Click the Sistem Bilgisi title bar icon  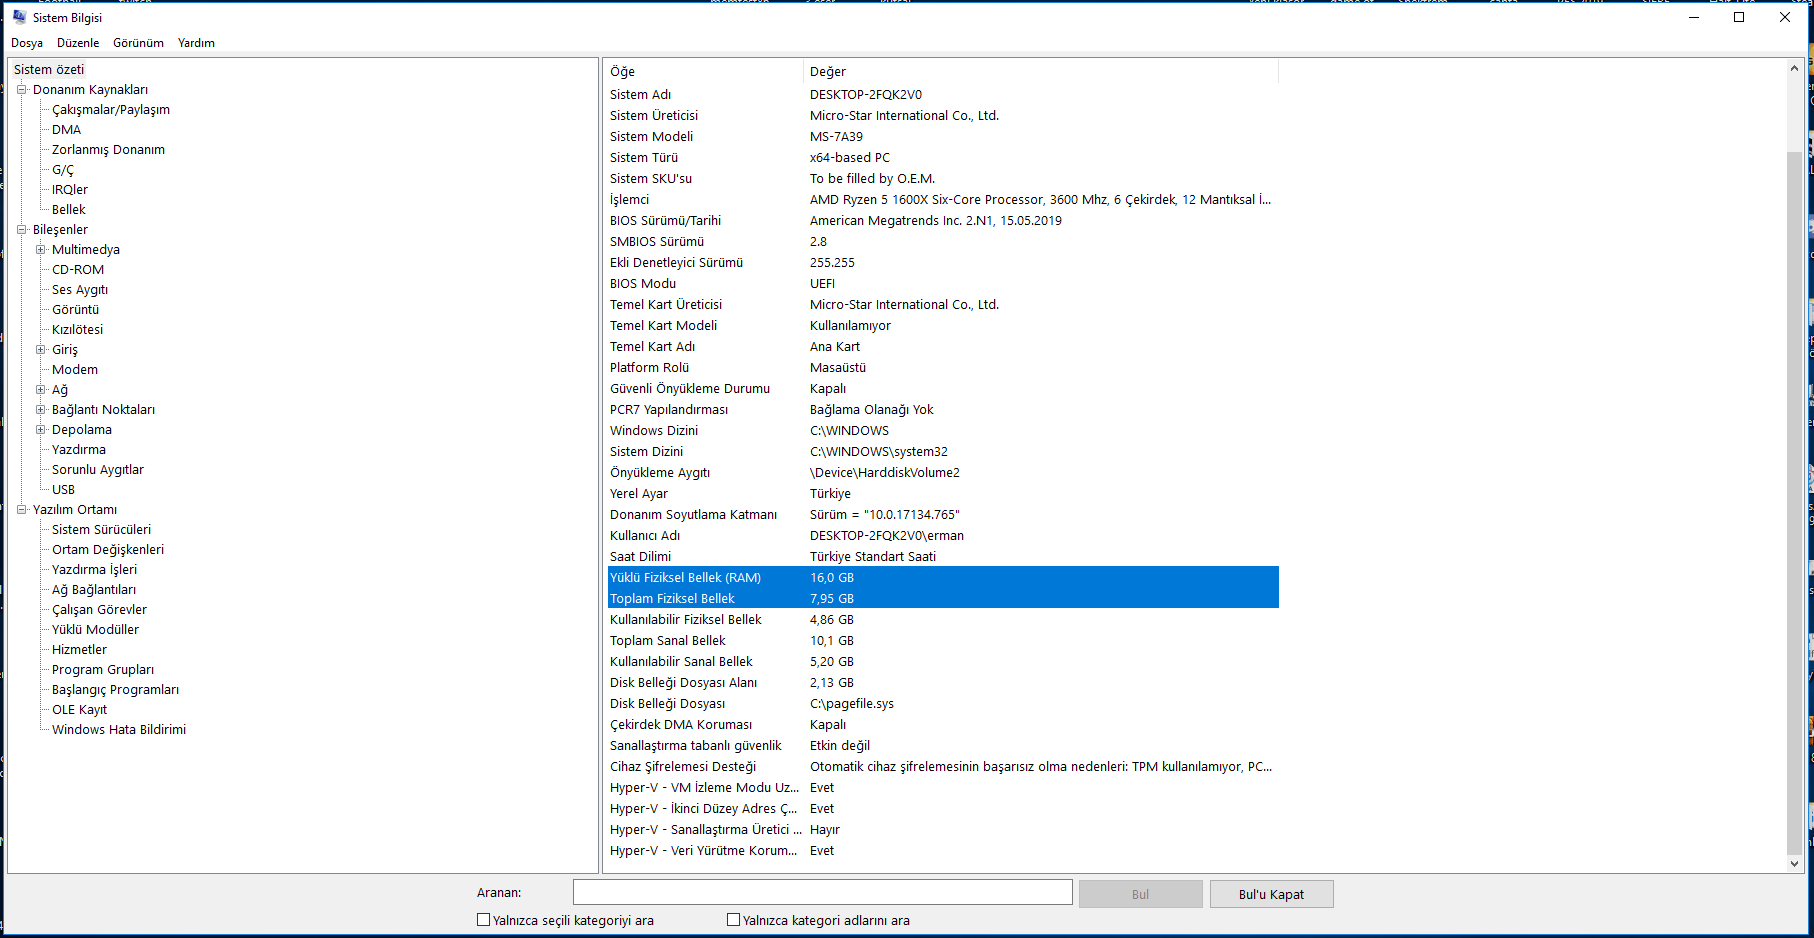pos(19,17)
